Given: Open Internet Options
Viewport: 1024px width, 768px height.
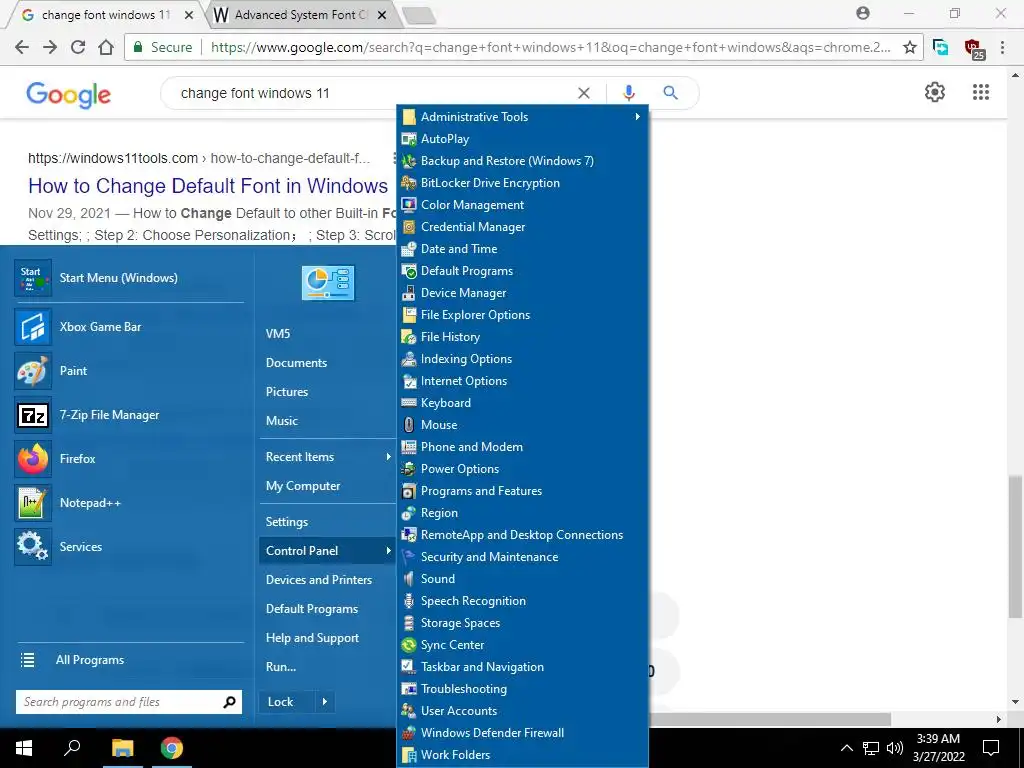Looking at the screenshot, I should pyautogui.click(x=522, y=381).
